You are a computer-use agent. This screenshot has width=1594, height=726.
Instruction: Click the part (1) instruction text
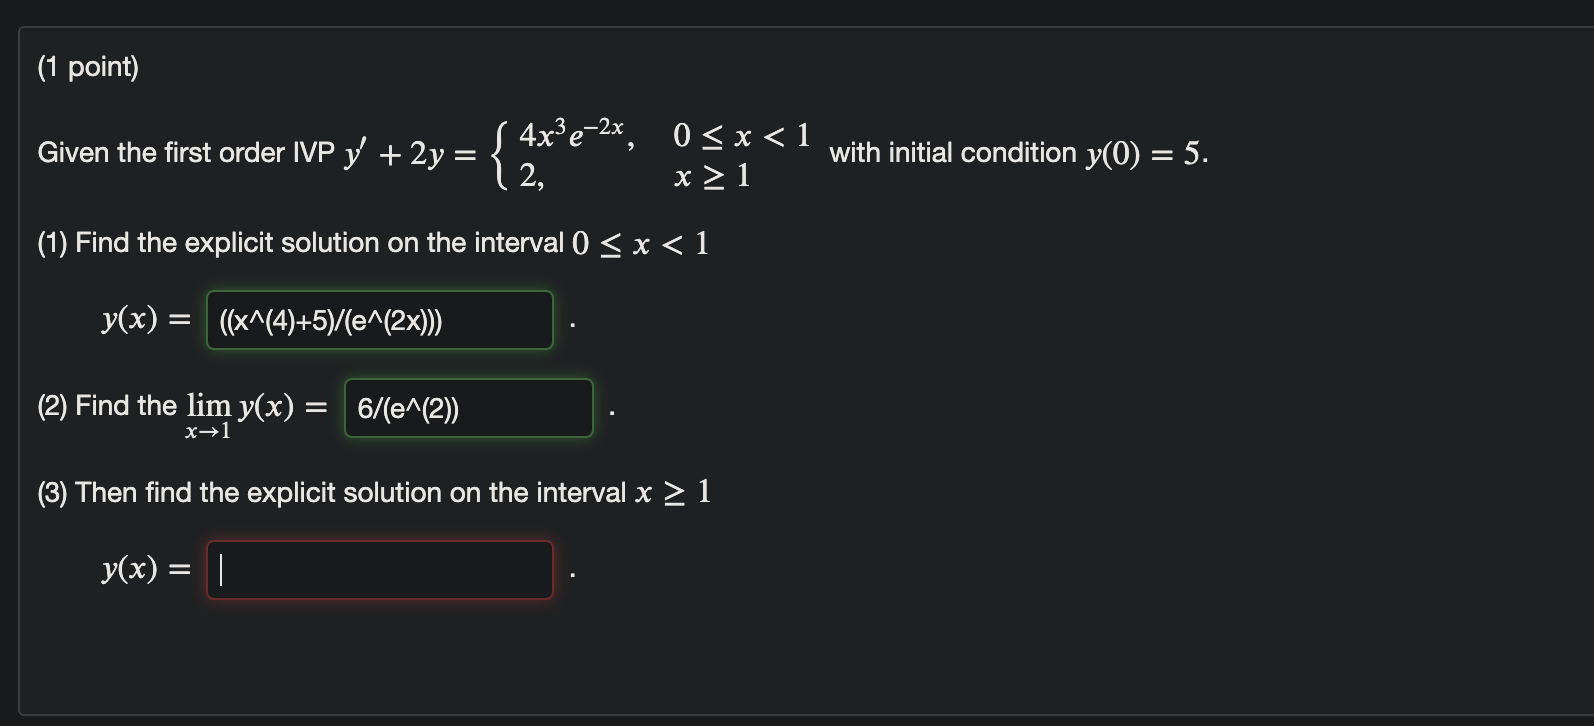(370, 242)
